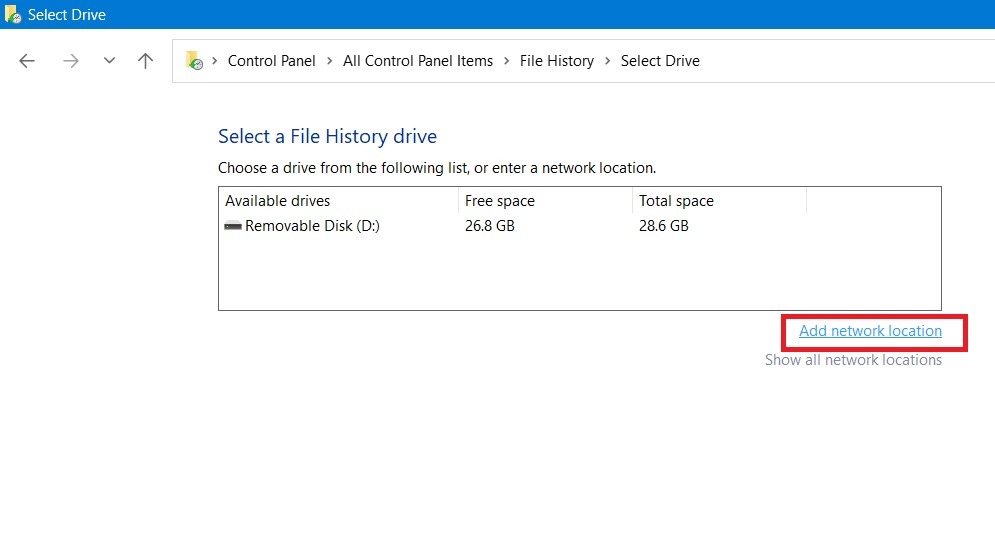Open the recent locations dropdown chevron
Screen dimensions: 995x551
pyautogui.click(x=109, y=61)
